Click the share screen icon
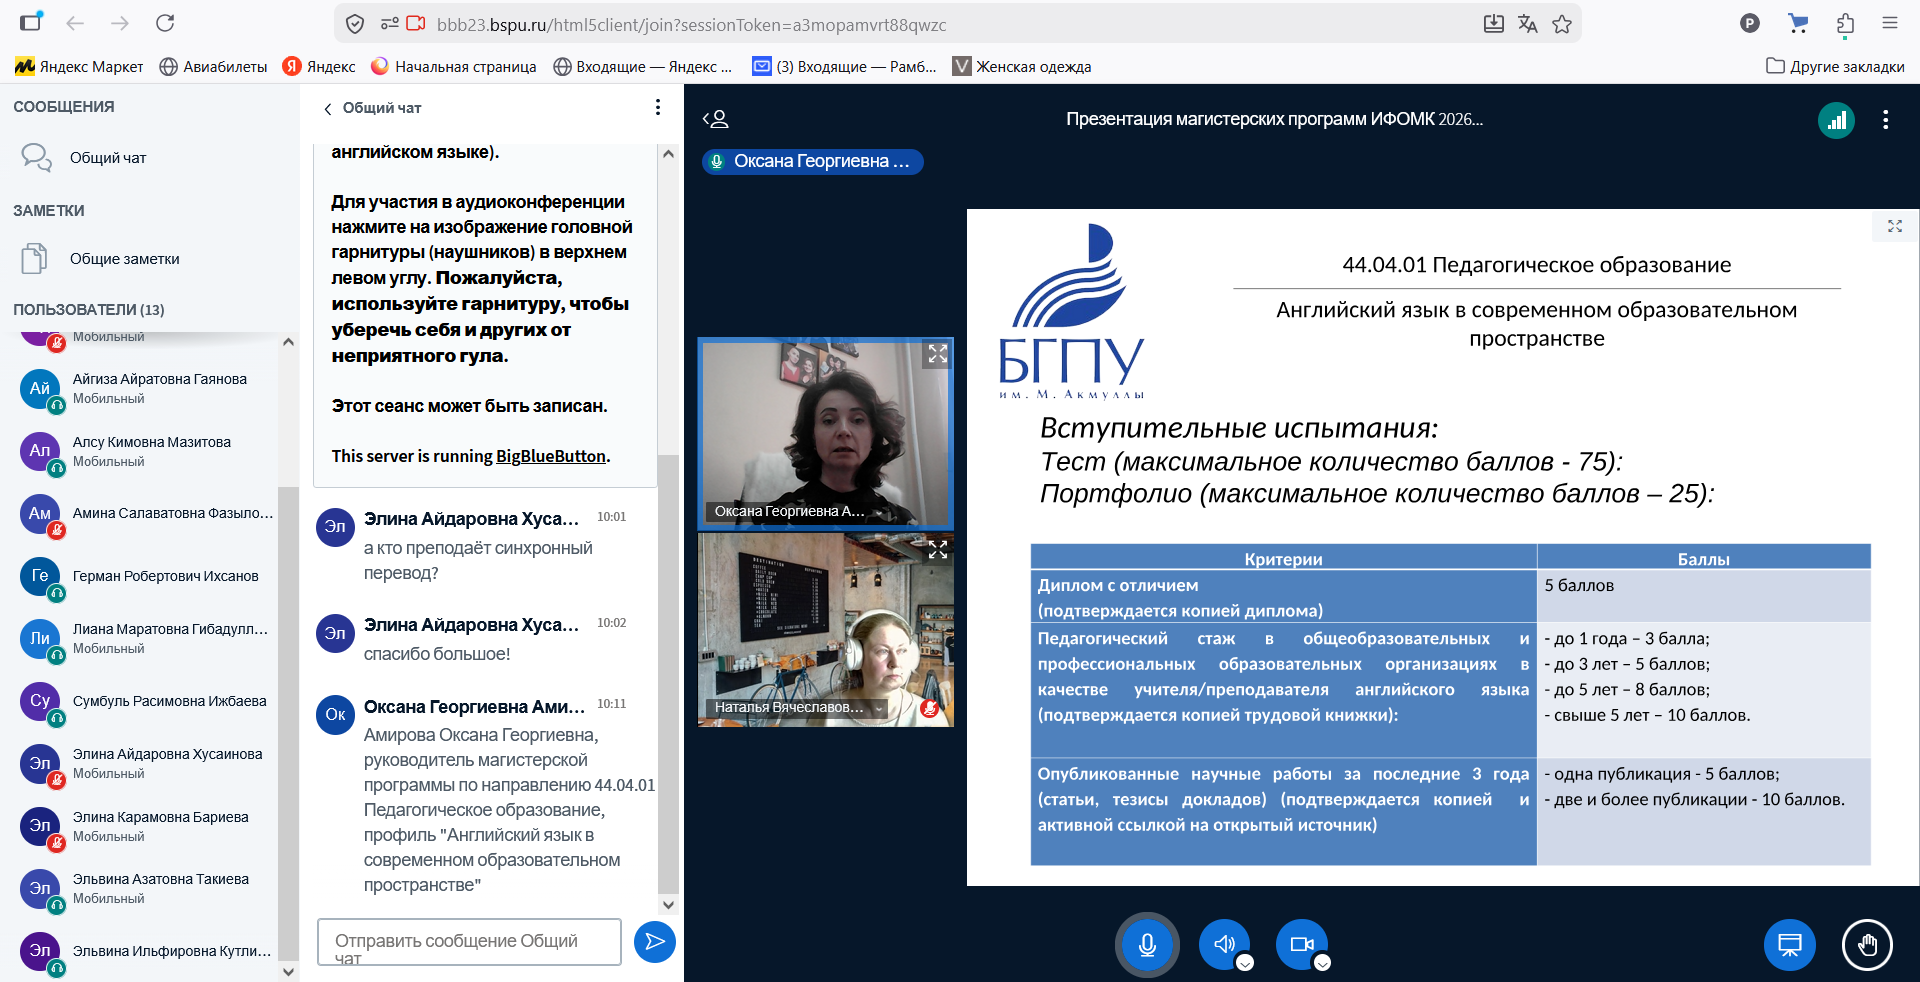Screen dimensions: 1920x982 click(1789, 944)
